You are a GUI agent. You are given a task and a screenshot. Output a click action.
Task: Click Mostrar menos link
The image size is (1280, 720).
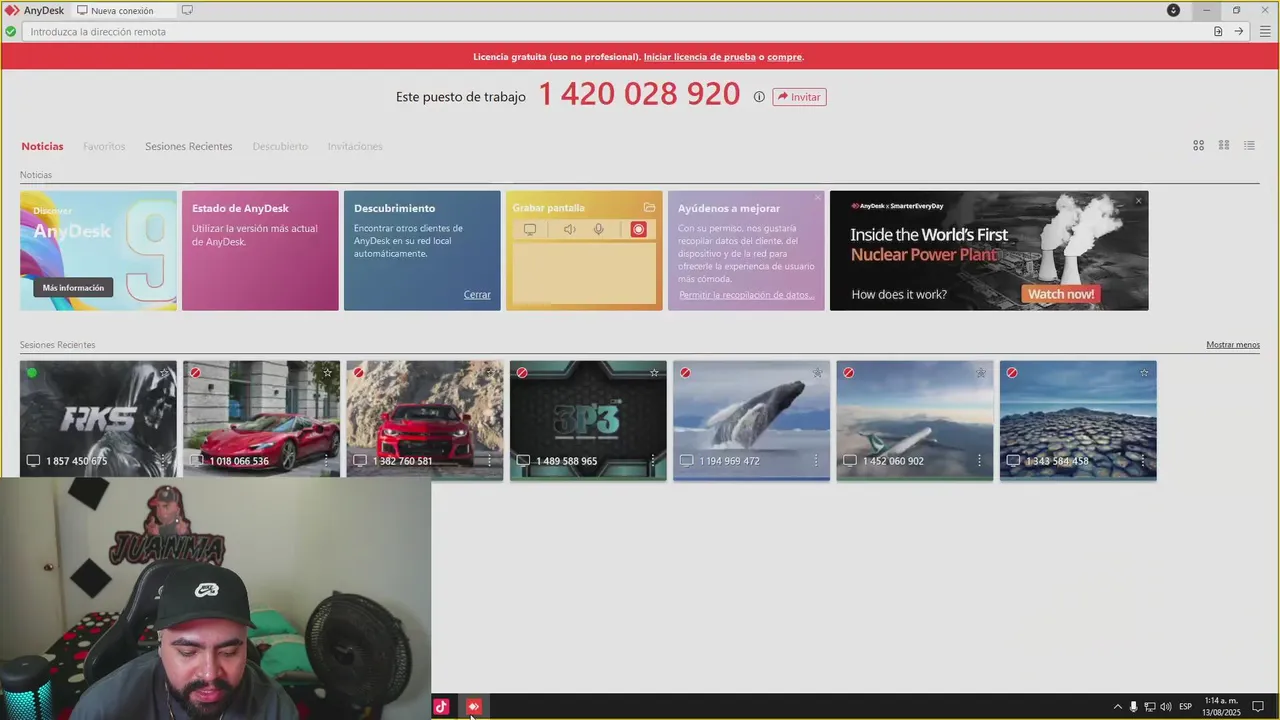pos(1233,344)
